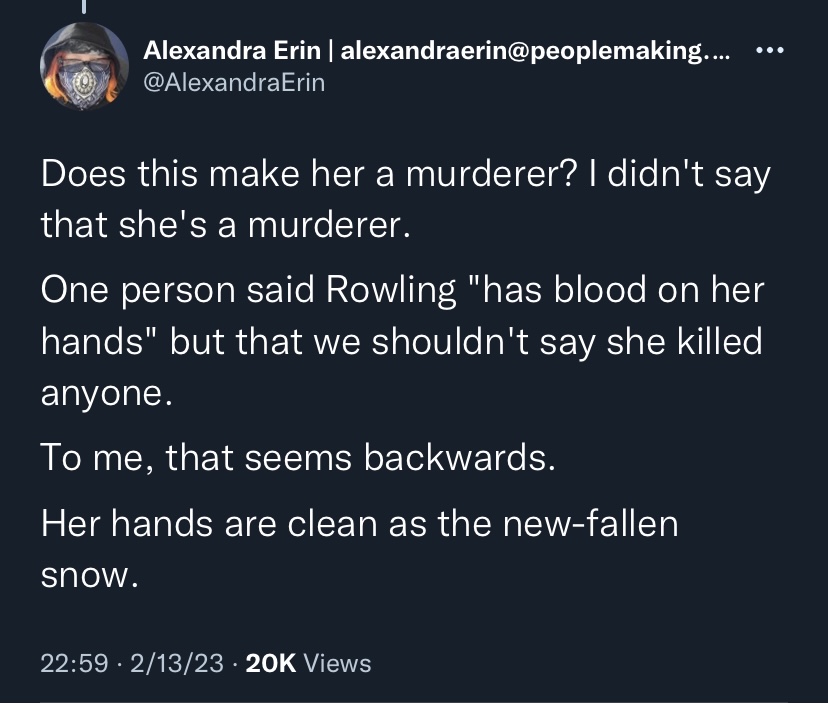Click the line "To me, that seems backwards."
The height and width of the screenshot is (703, 828).
pyautogui.click(x=298, y=457)
